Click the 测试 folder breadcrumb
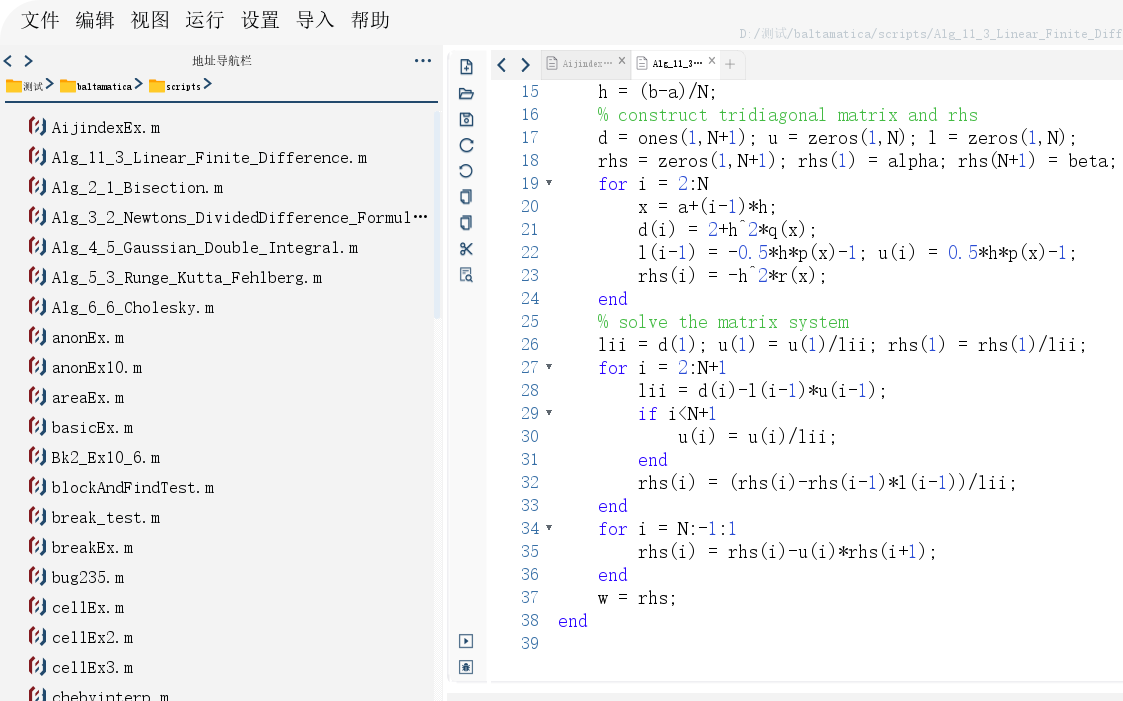The image size is (1123, 701). (24, 86)
